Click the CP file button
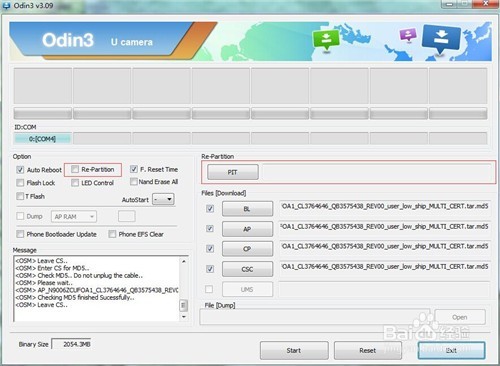Screen dimensions: 500x366 pyautogui.click(x=247, y=249)
